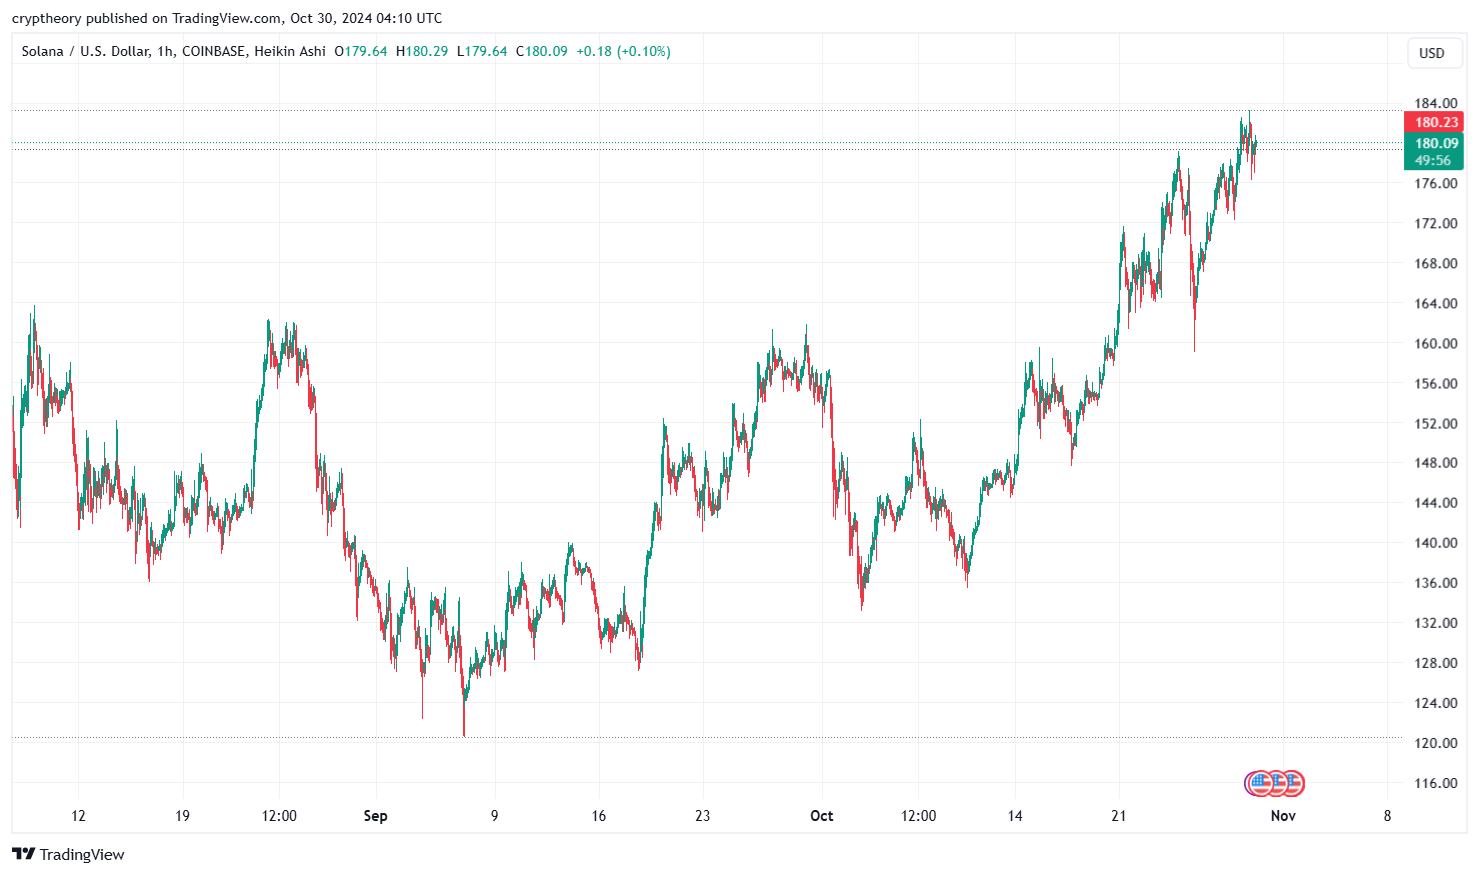Click the 120.00 price axis label
Viewport: 1479px width, 875px height.
pos(1435,742)
